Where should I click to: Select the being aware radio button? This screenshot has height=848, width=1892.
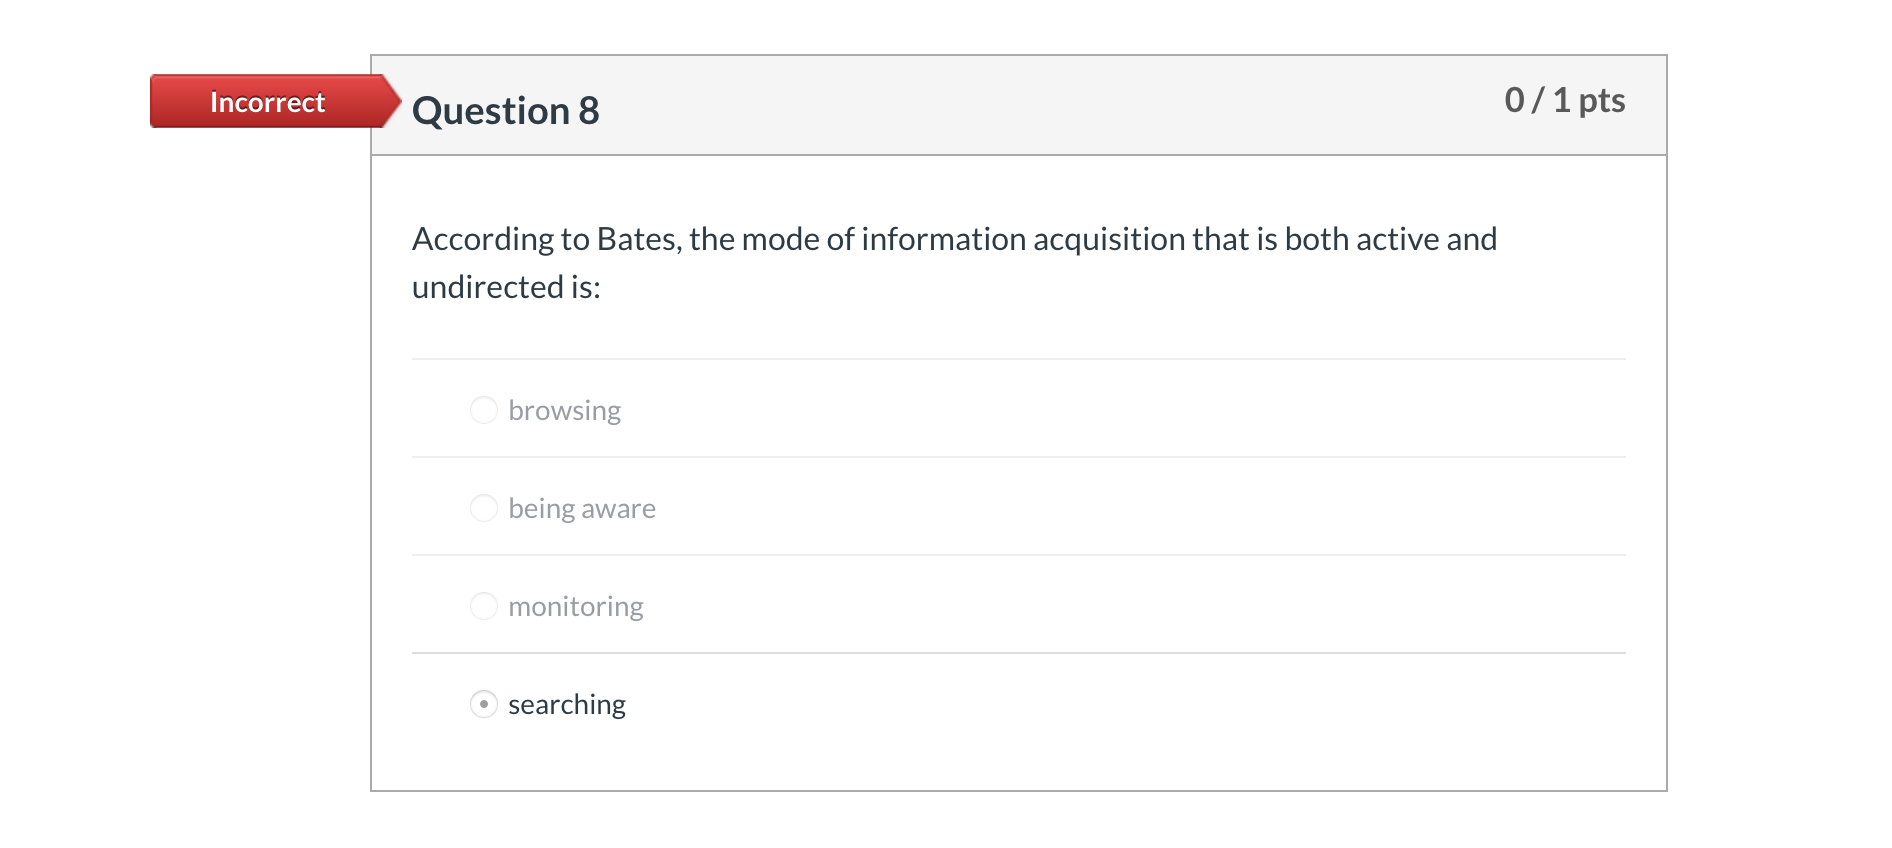pos(484,507)
